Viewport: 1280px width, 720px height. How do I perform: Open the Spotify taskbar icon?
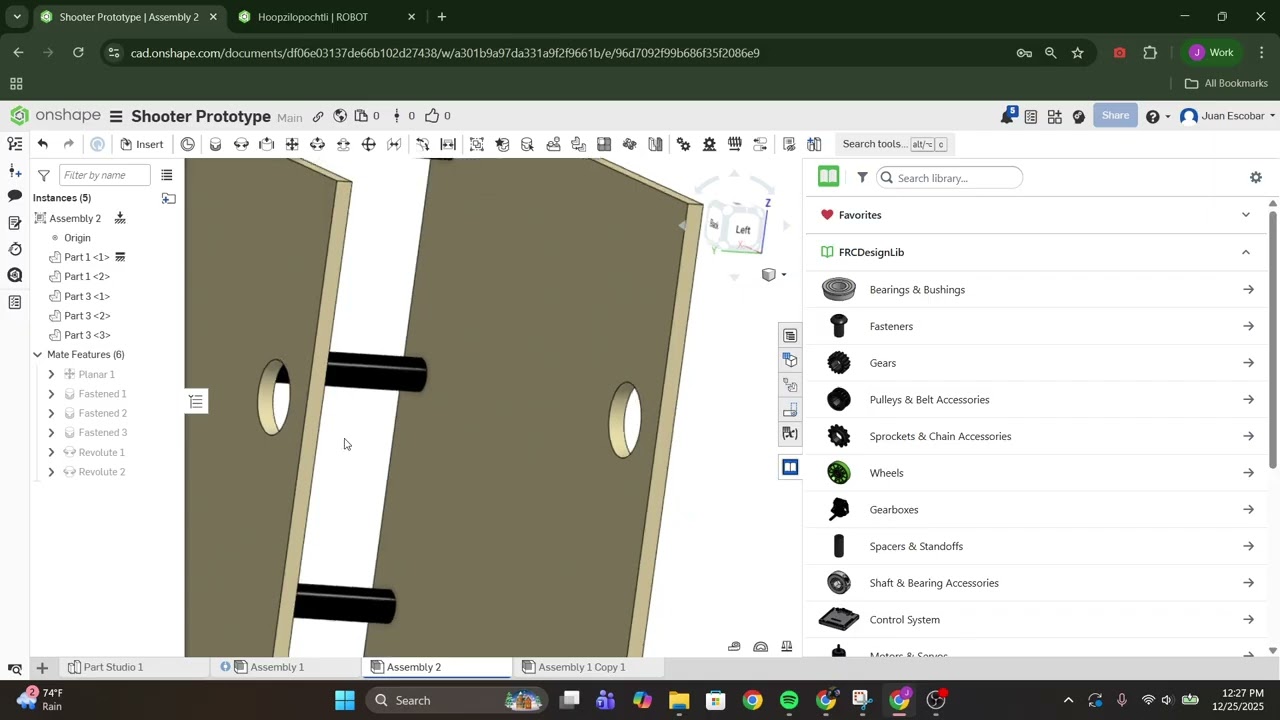coord(789,700)
